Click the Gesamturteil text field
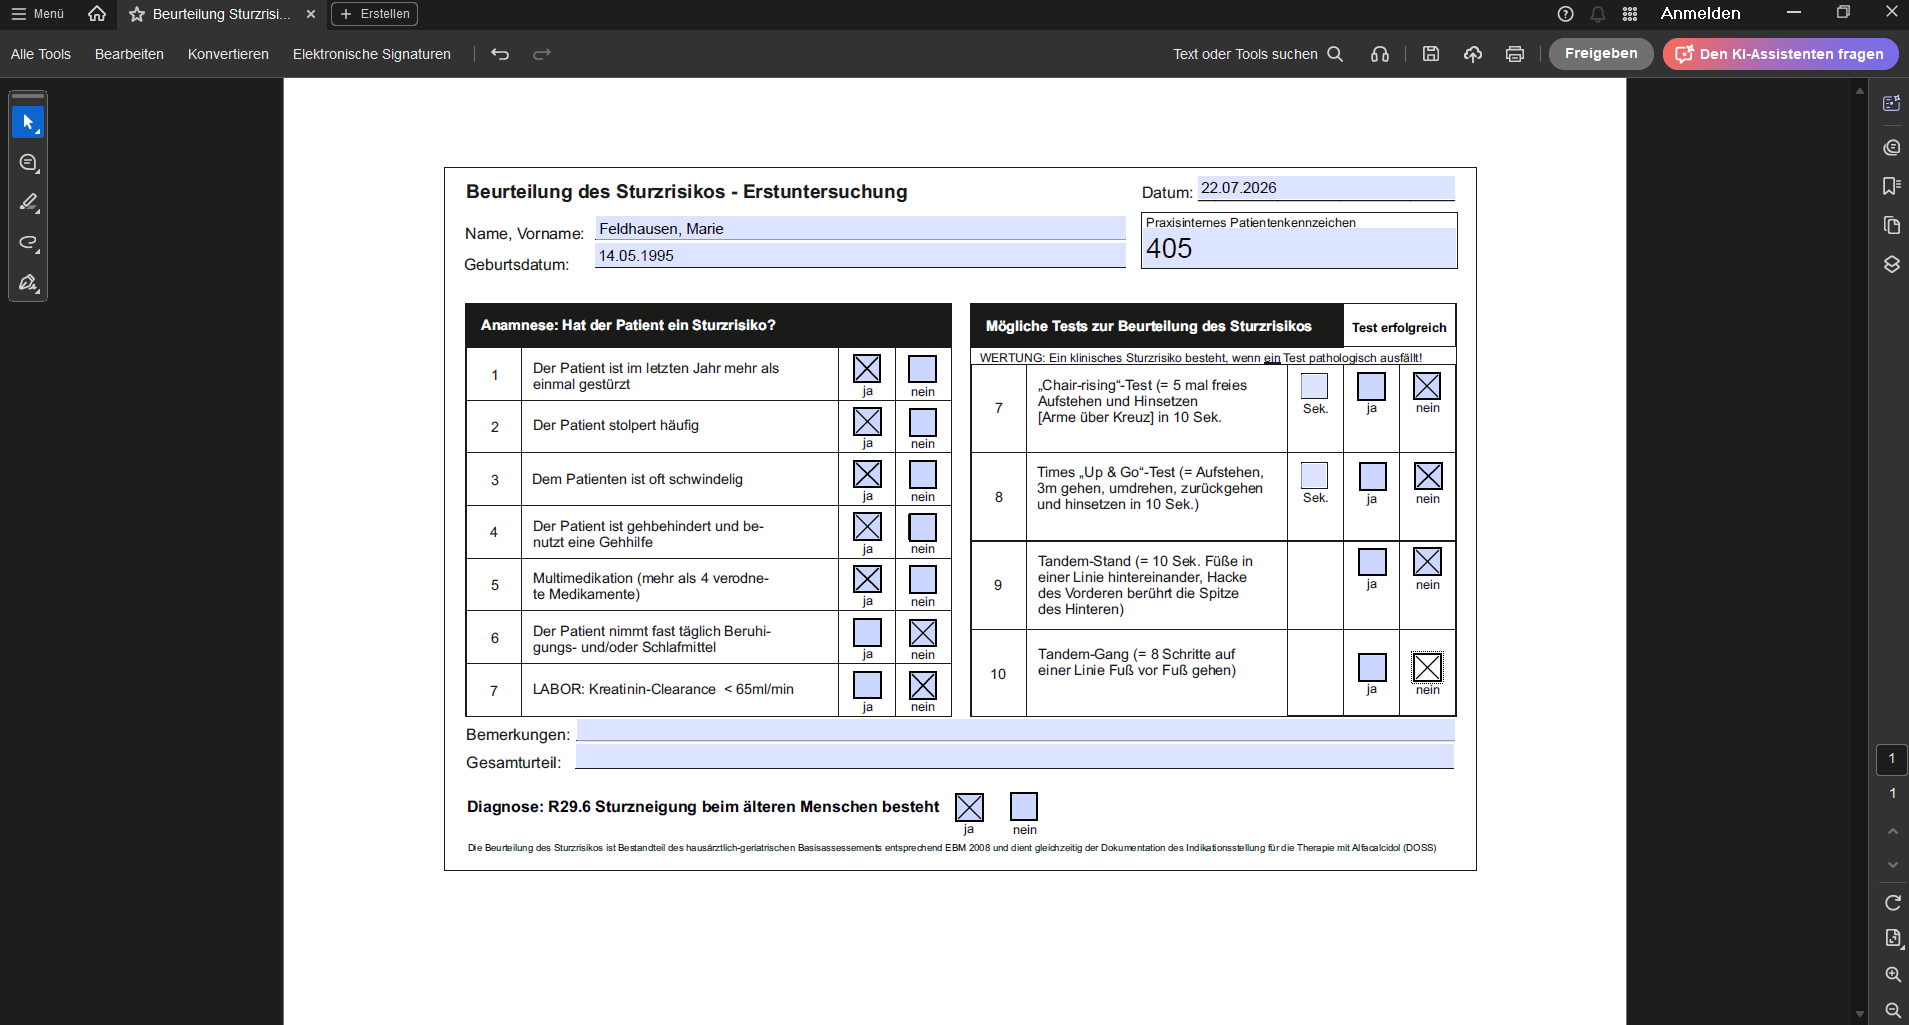The image size is (1909, 1025). click(1015, 757)
